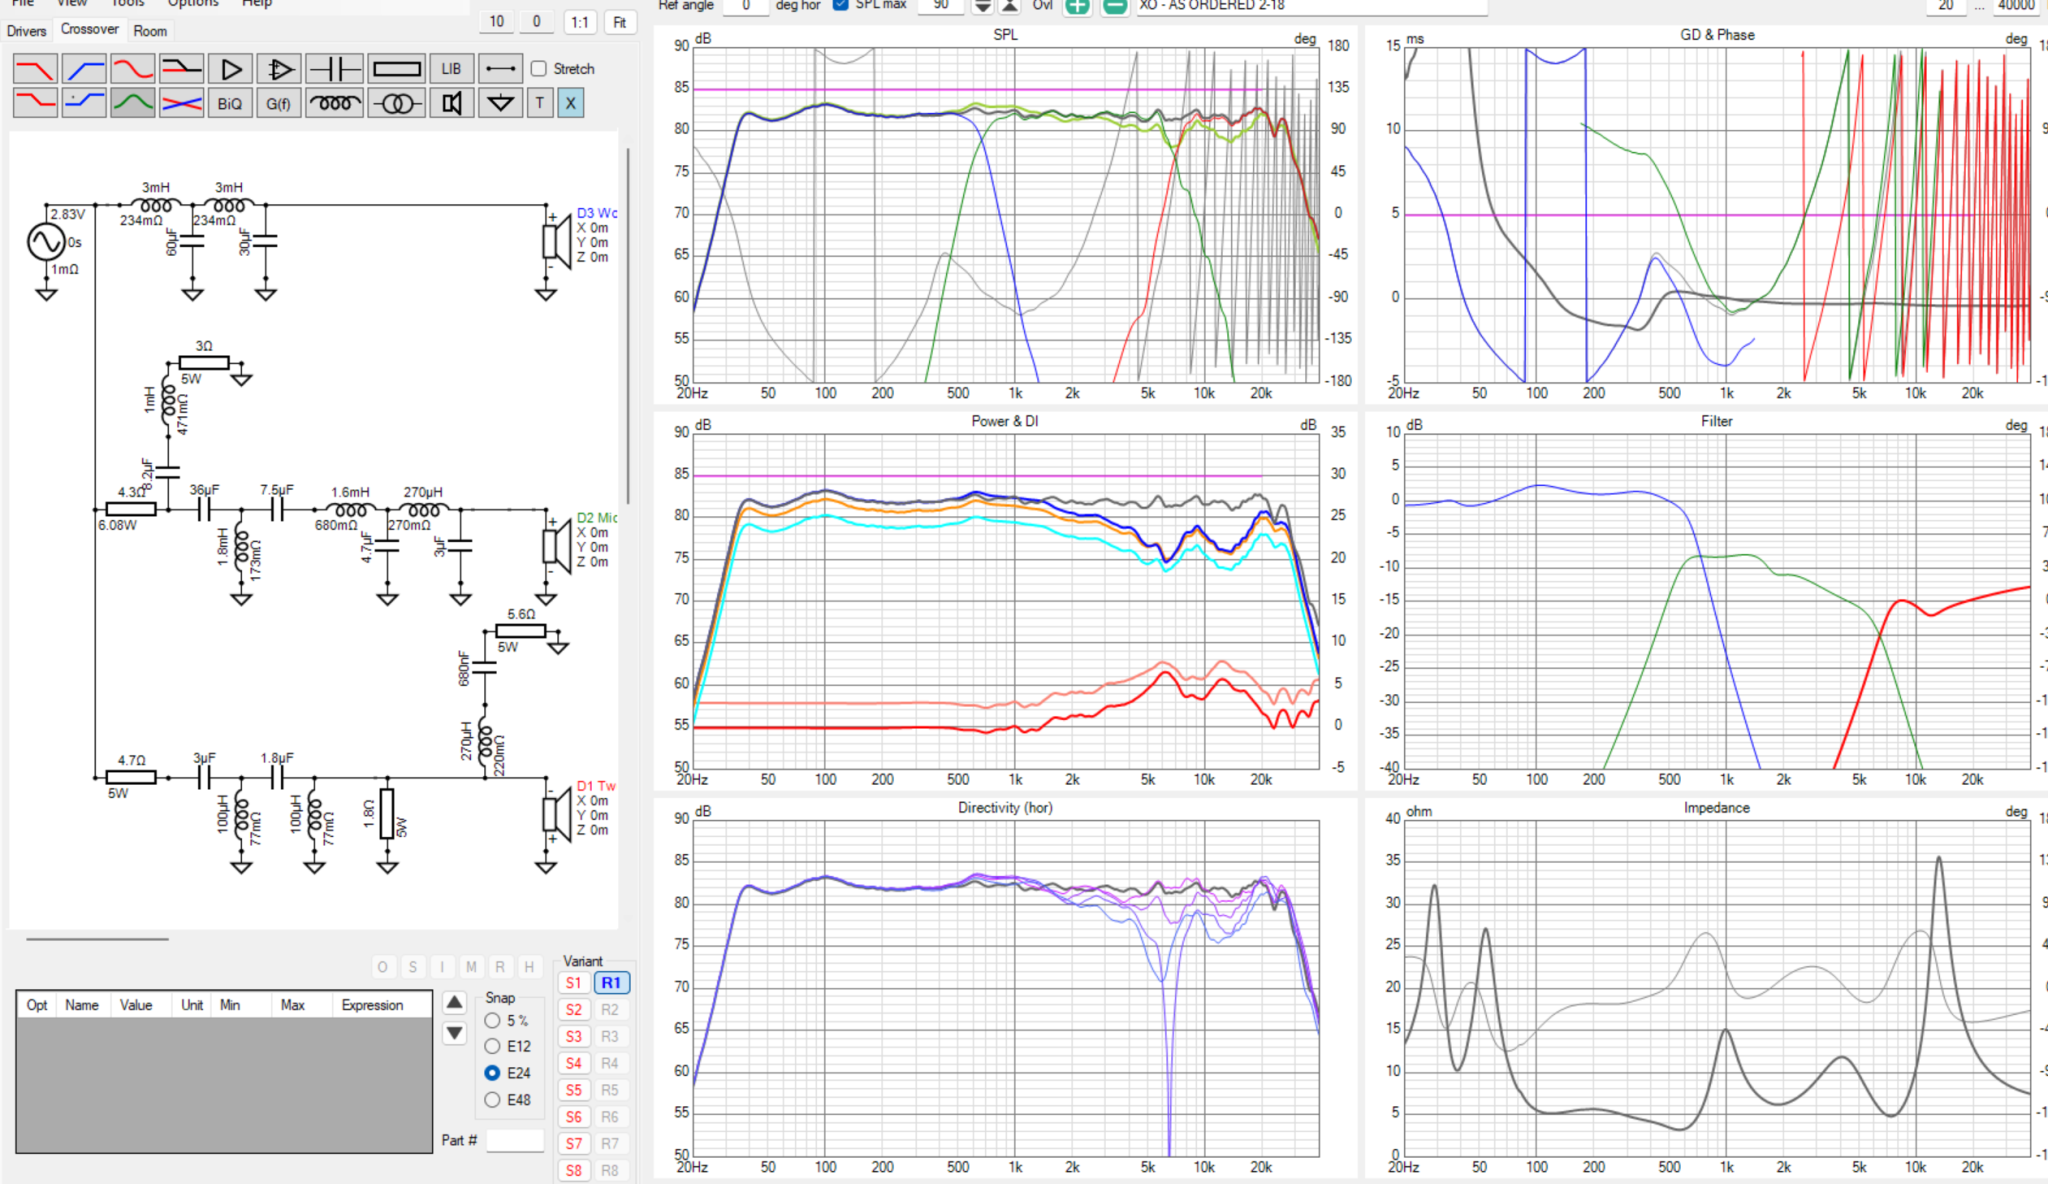The width and height of the screenshot is (2048, 1184).
Task: Click the 1:1 zoom button
Action: 579,22
